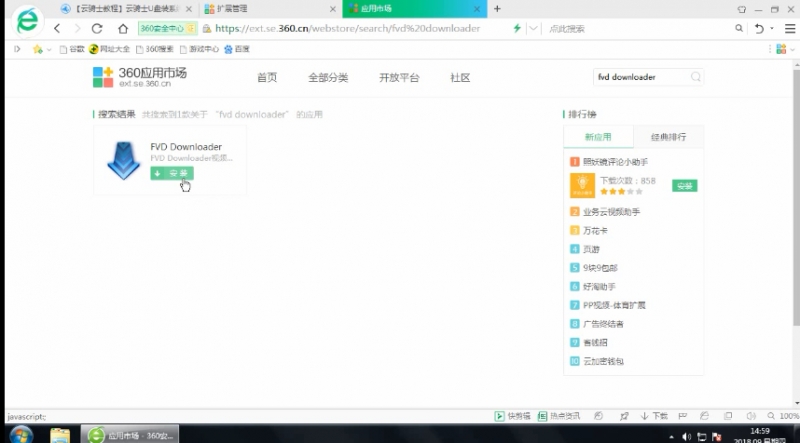Open ranked app PP视频-体育扩展

coord(614,305)
